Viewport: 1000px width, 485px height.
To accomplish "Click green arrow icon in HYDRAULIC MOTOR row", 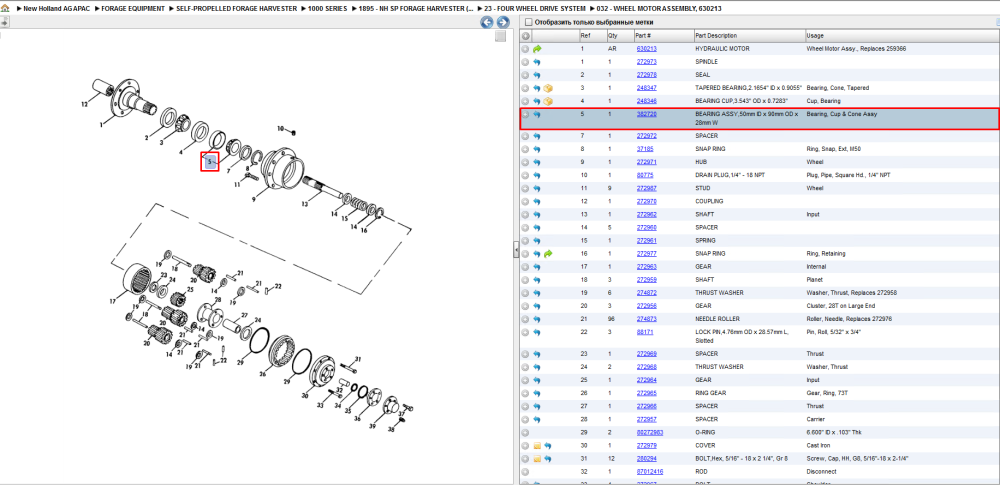I will click(x=537, y=48).
